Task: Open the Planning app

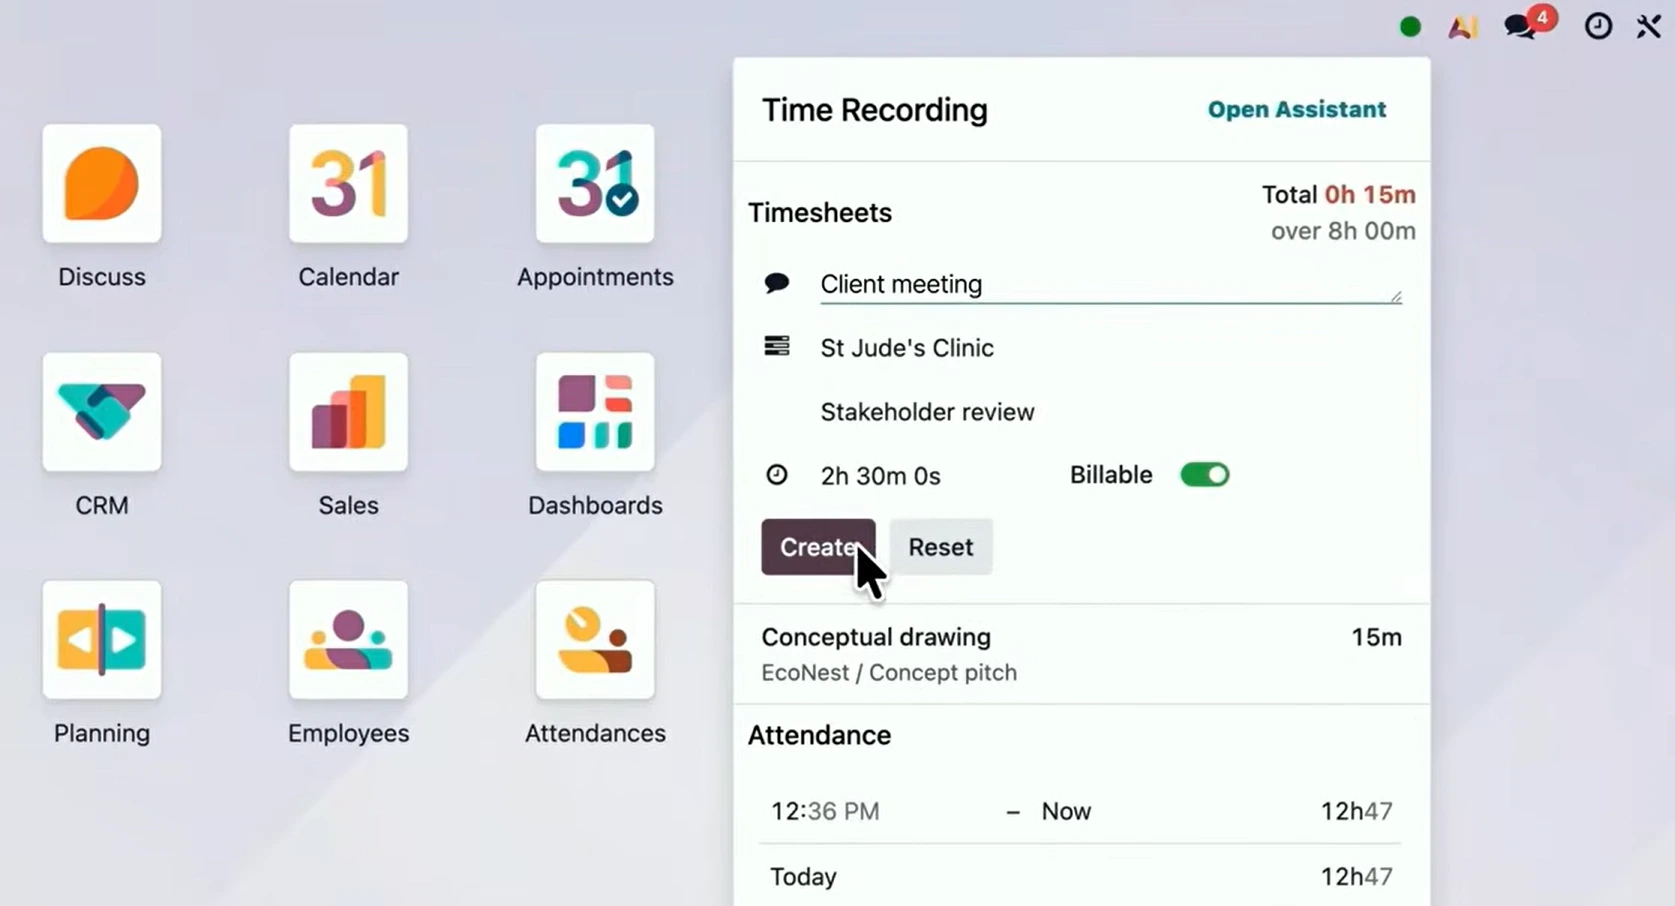Action: point(102,640)
